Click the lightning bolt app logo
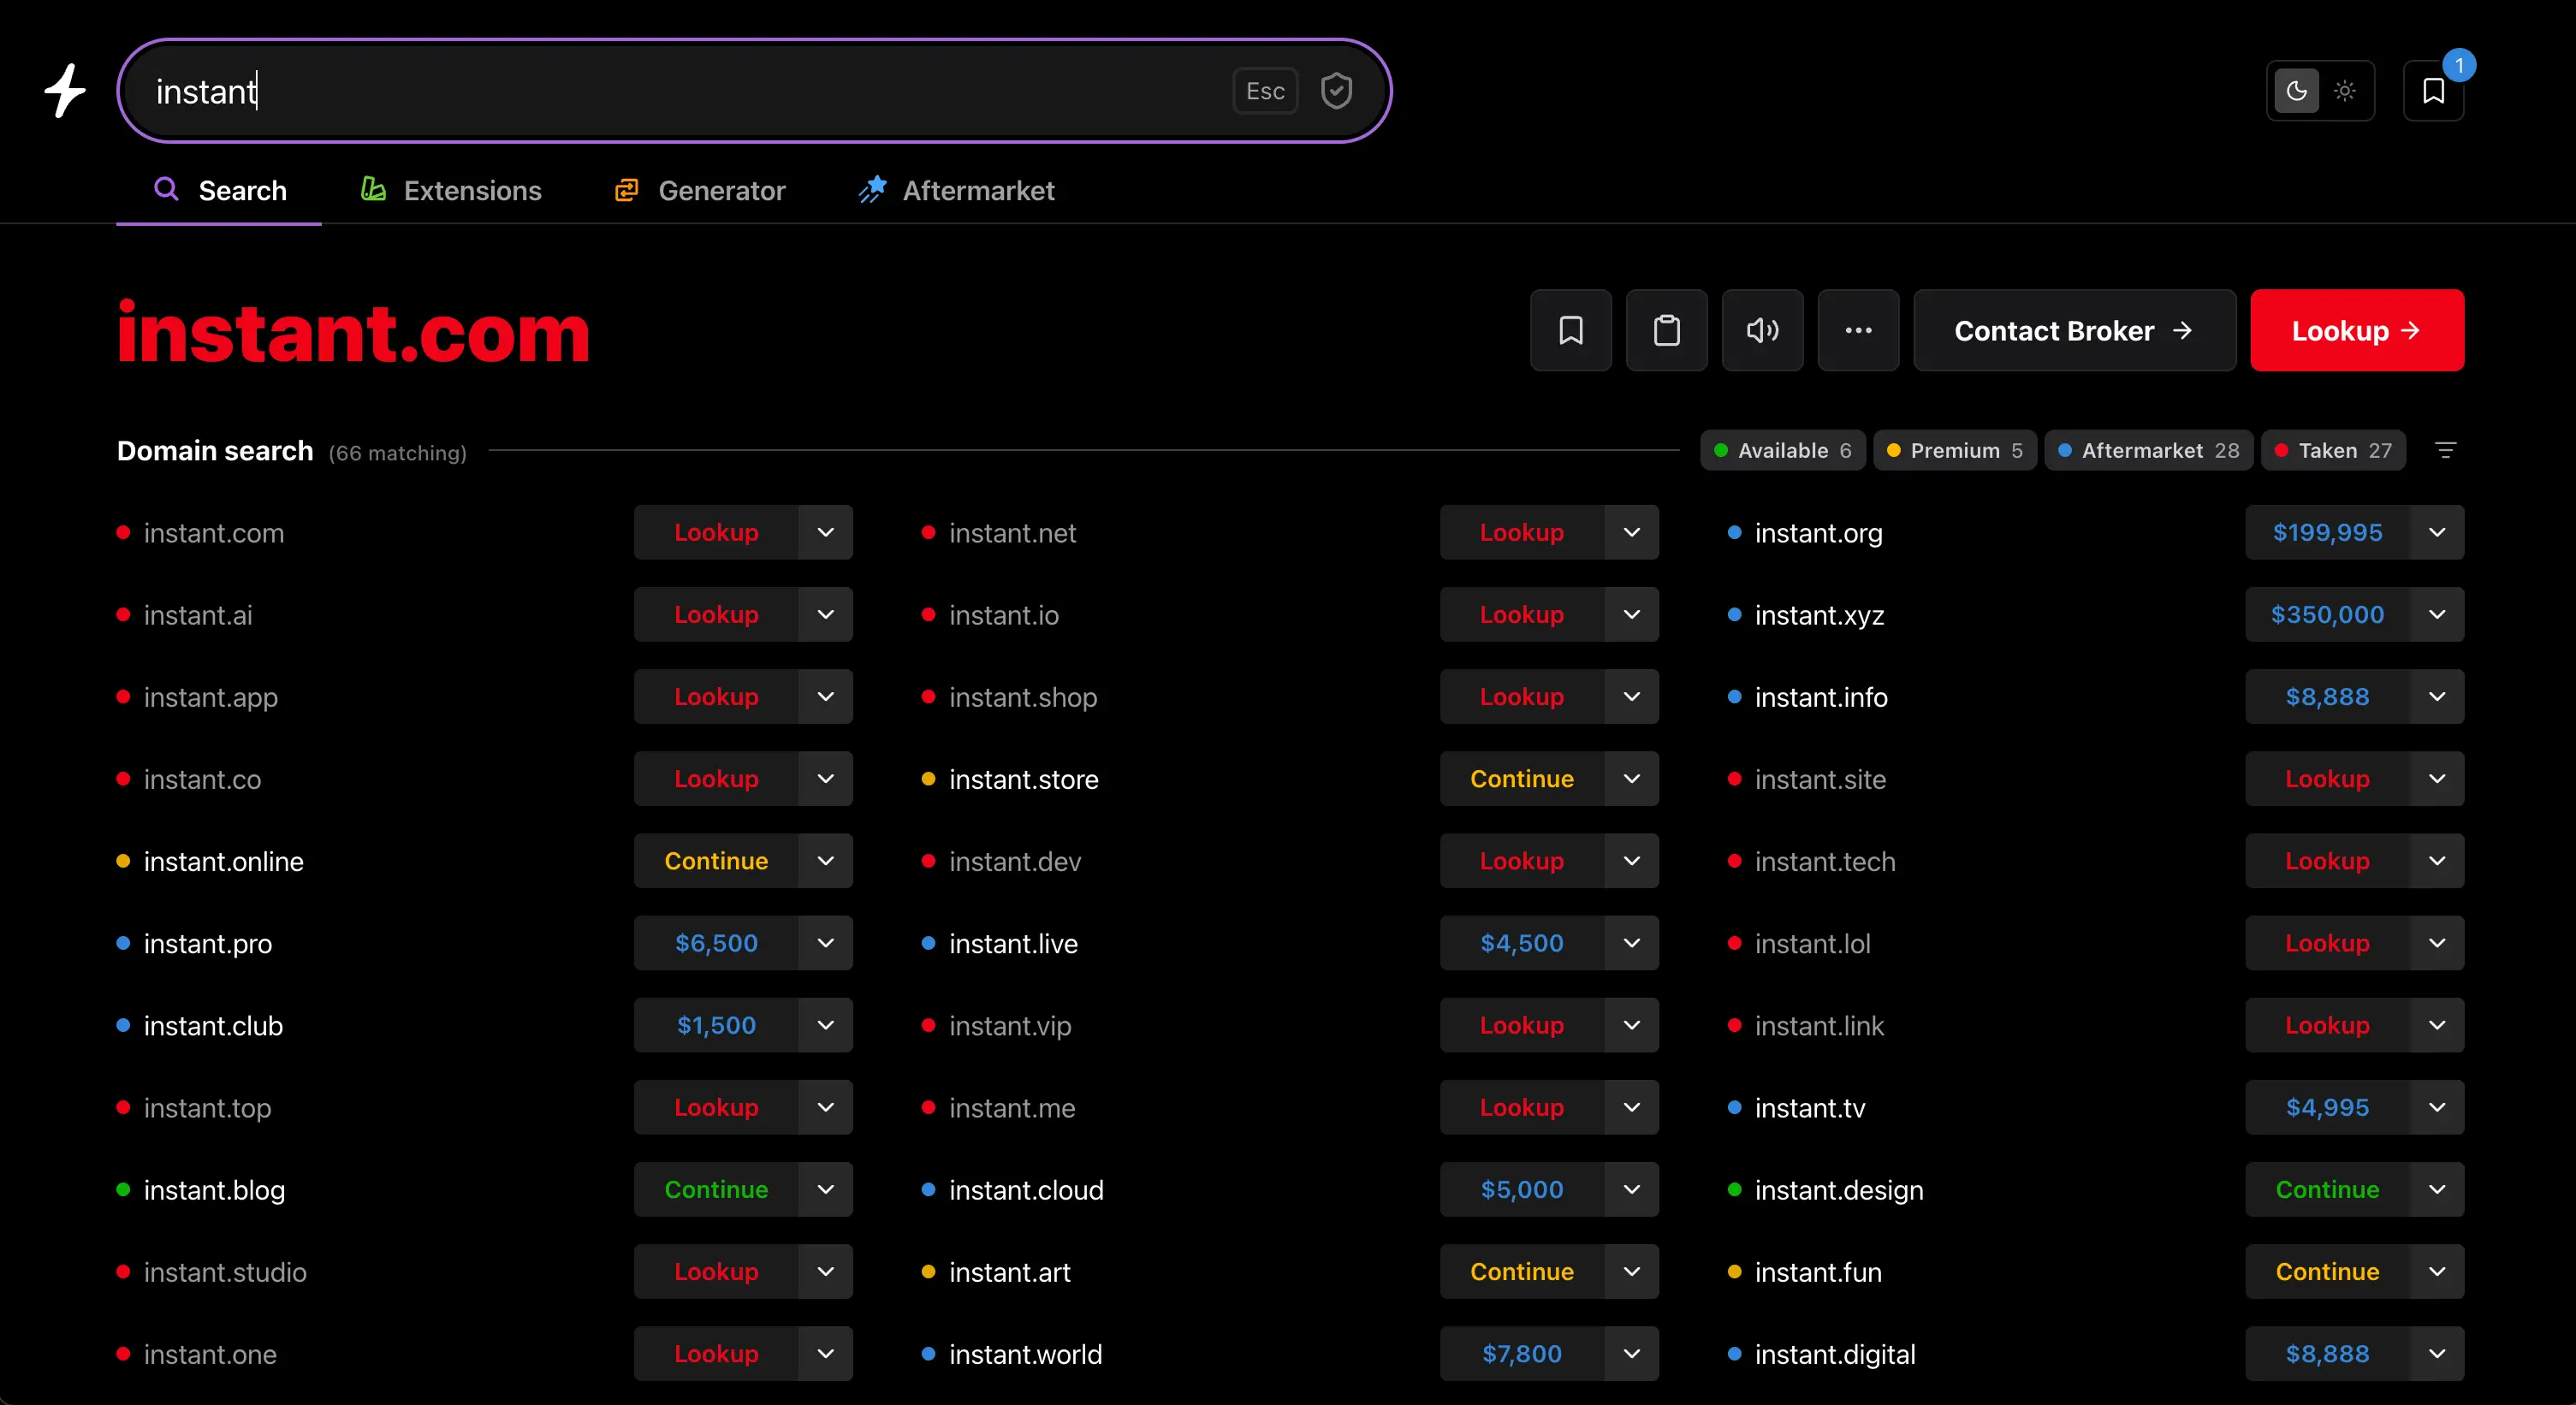This screenshot has height=1405, width=2576. (63, 90)
